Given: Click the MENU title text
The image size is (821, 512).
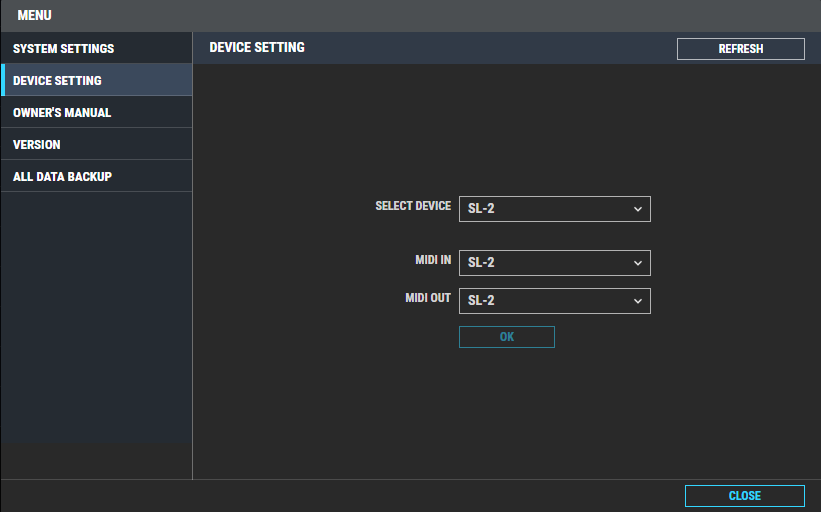Looking at the screenshot, I should [x=35, y=15].
